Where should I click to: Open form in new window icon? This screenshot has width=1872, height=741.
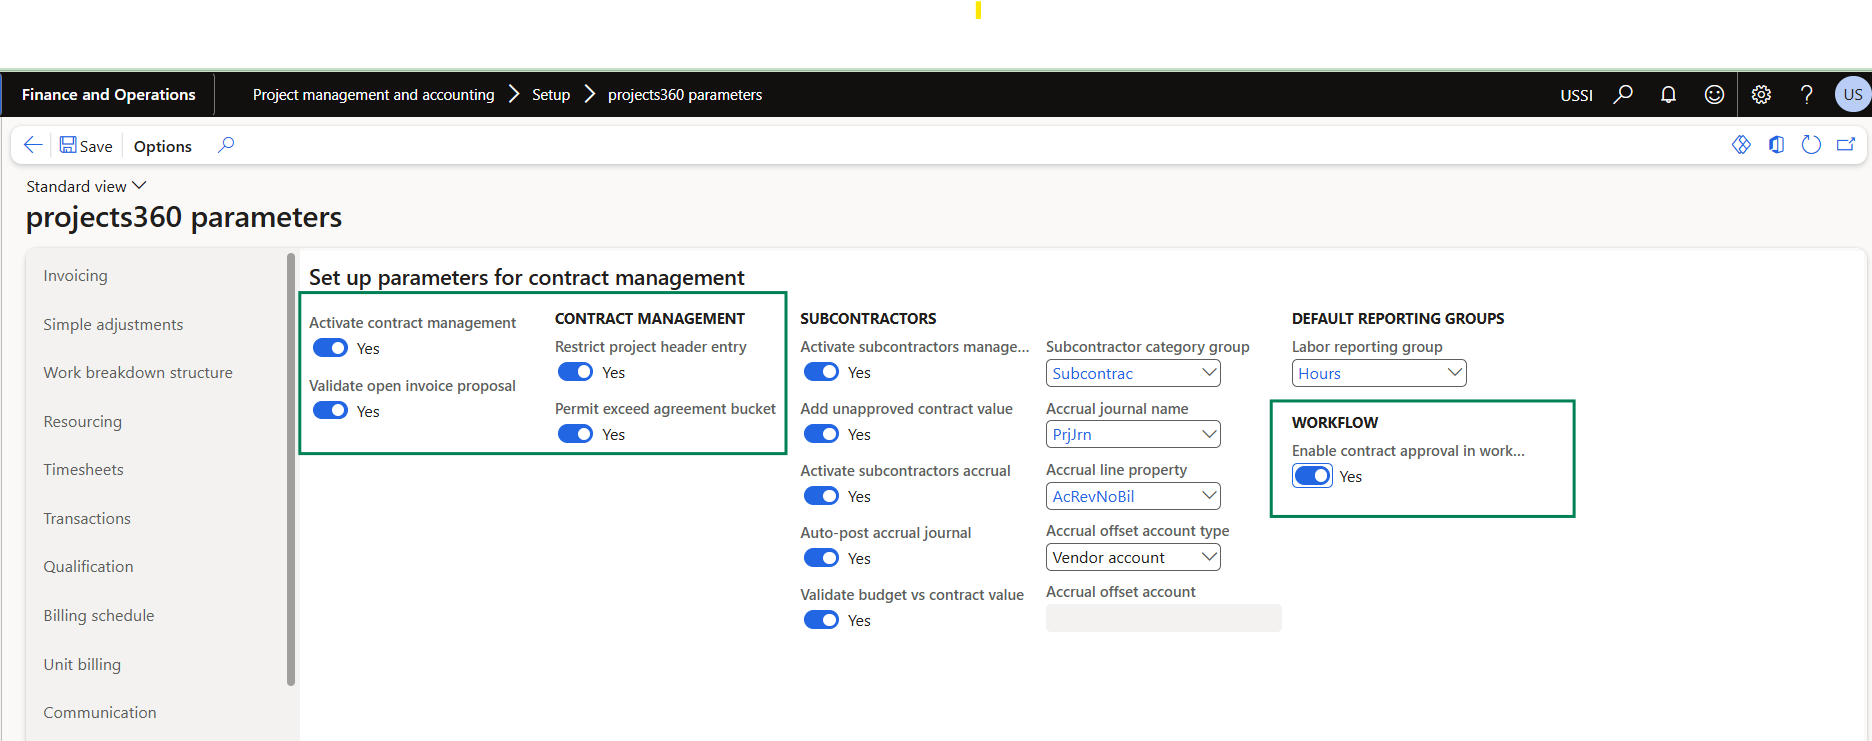coord(1846,145)
